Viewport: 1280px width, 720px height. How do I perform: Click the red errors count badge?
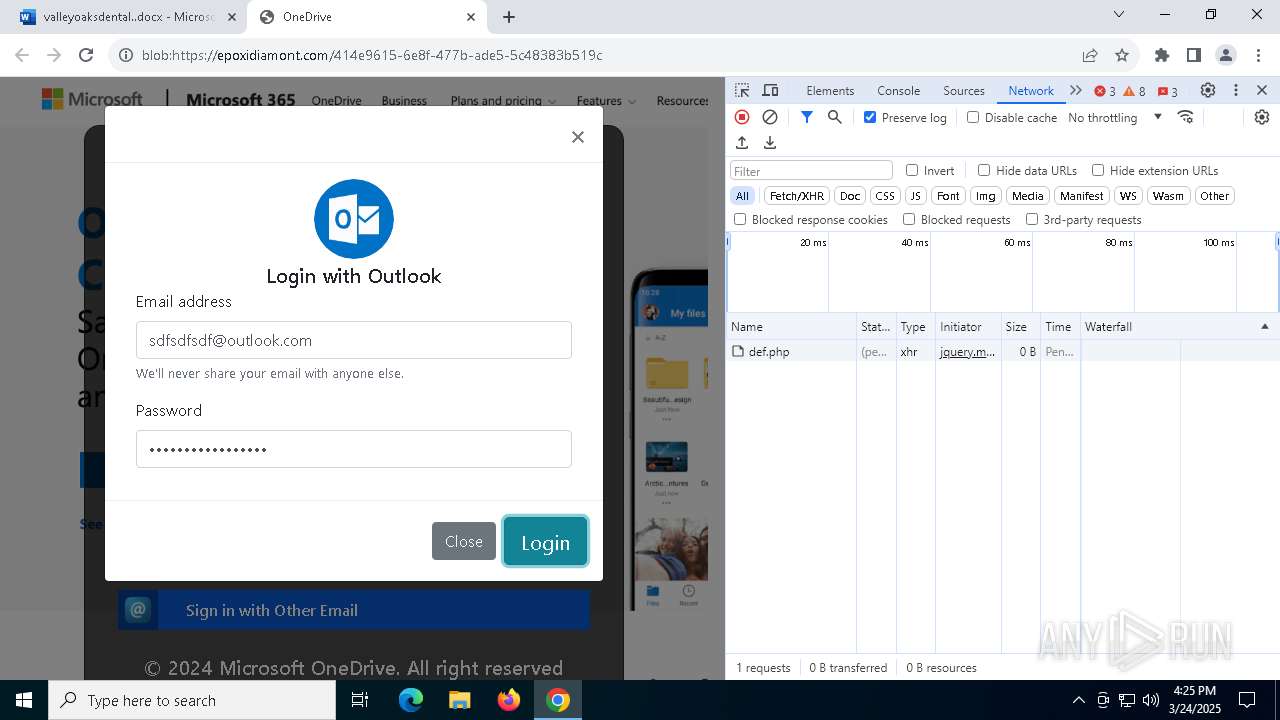1105,91
